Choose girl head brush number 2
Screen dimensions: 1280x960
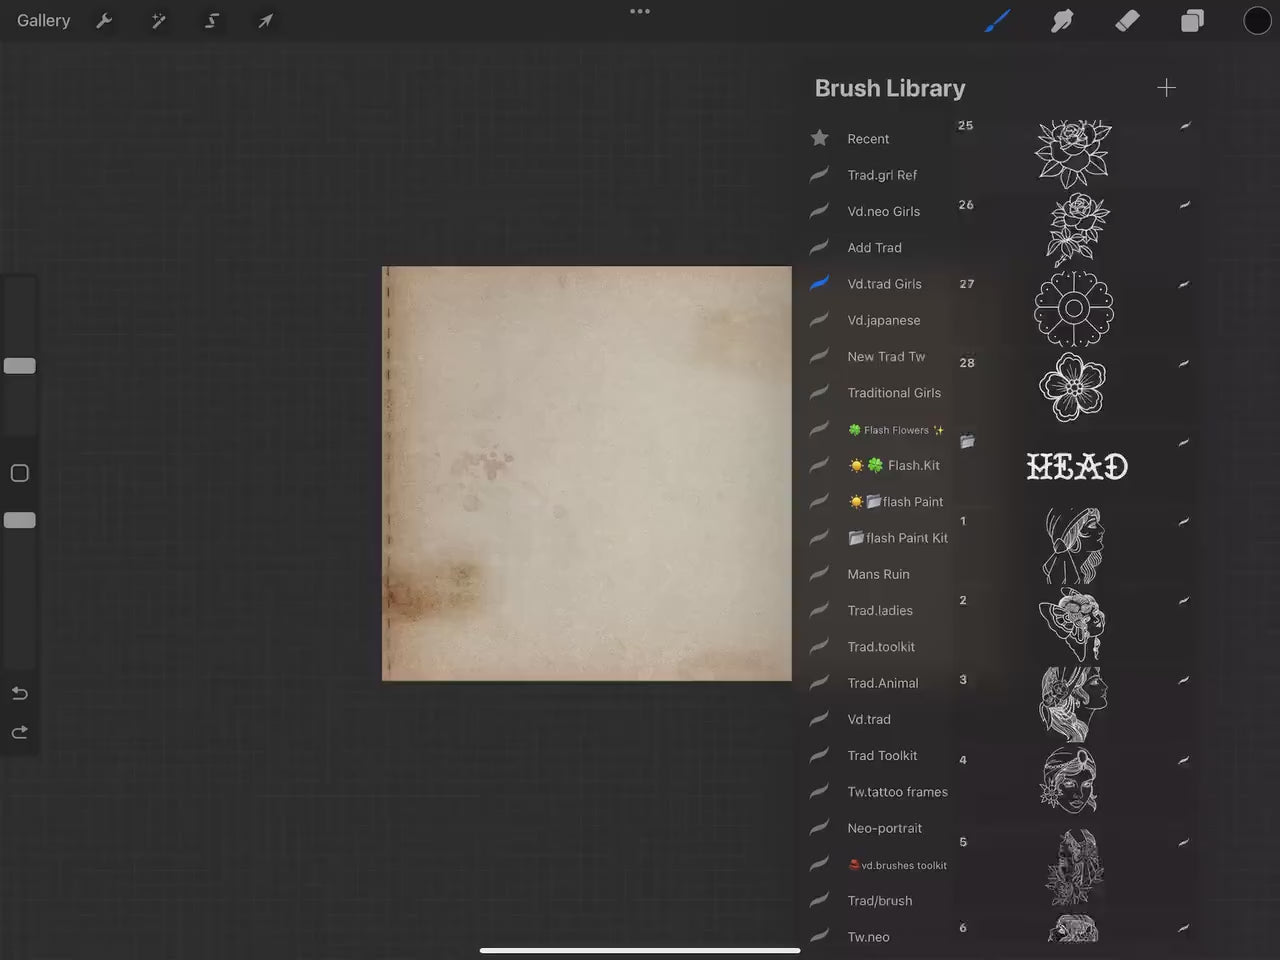coord(1074,626)
